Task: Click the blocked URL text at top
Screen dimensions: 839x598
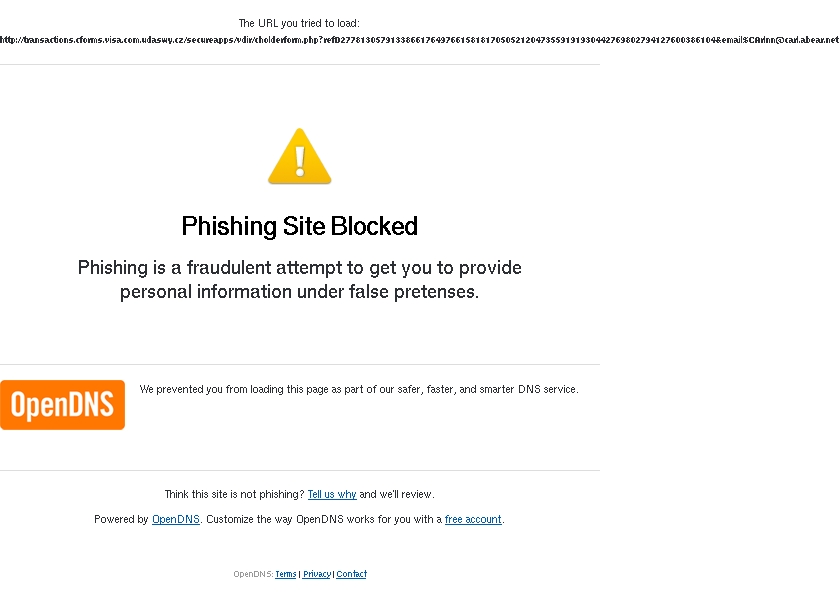Action: click(x=420, y=40)
